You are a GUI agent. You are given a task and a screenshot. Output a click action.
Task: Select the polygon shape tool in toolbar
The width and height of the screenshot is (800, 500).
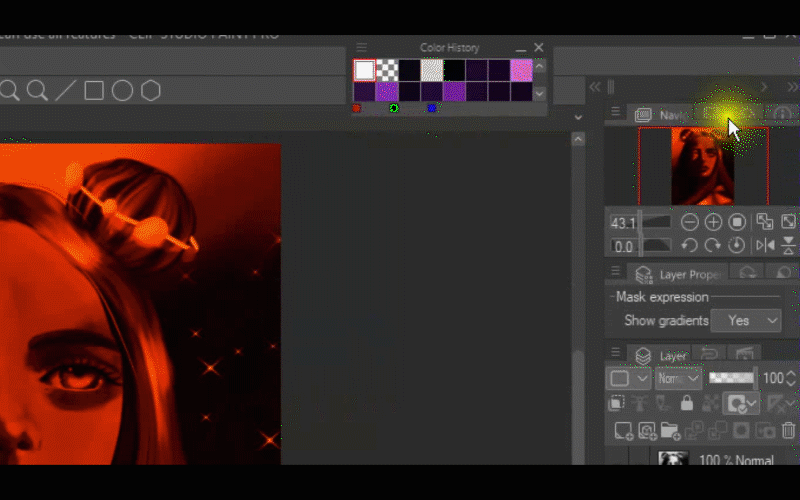[x=150, y=91]
